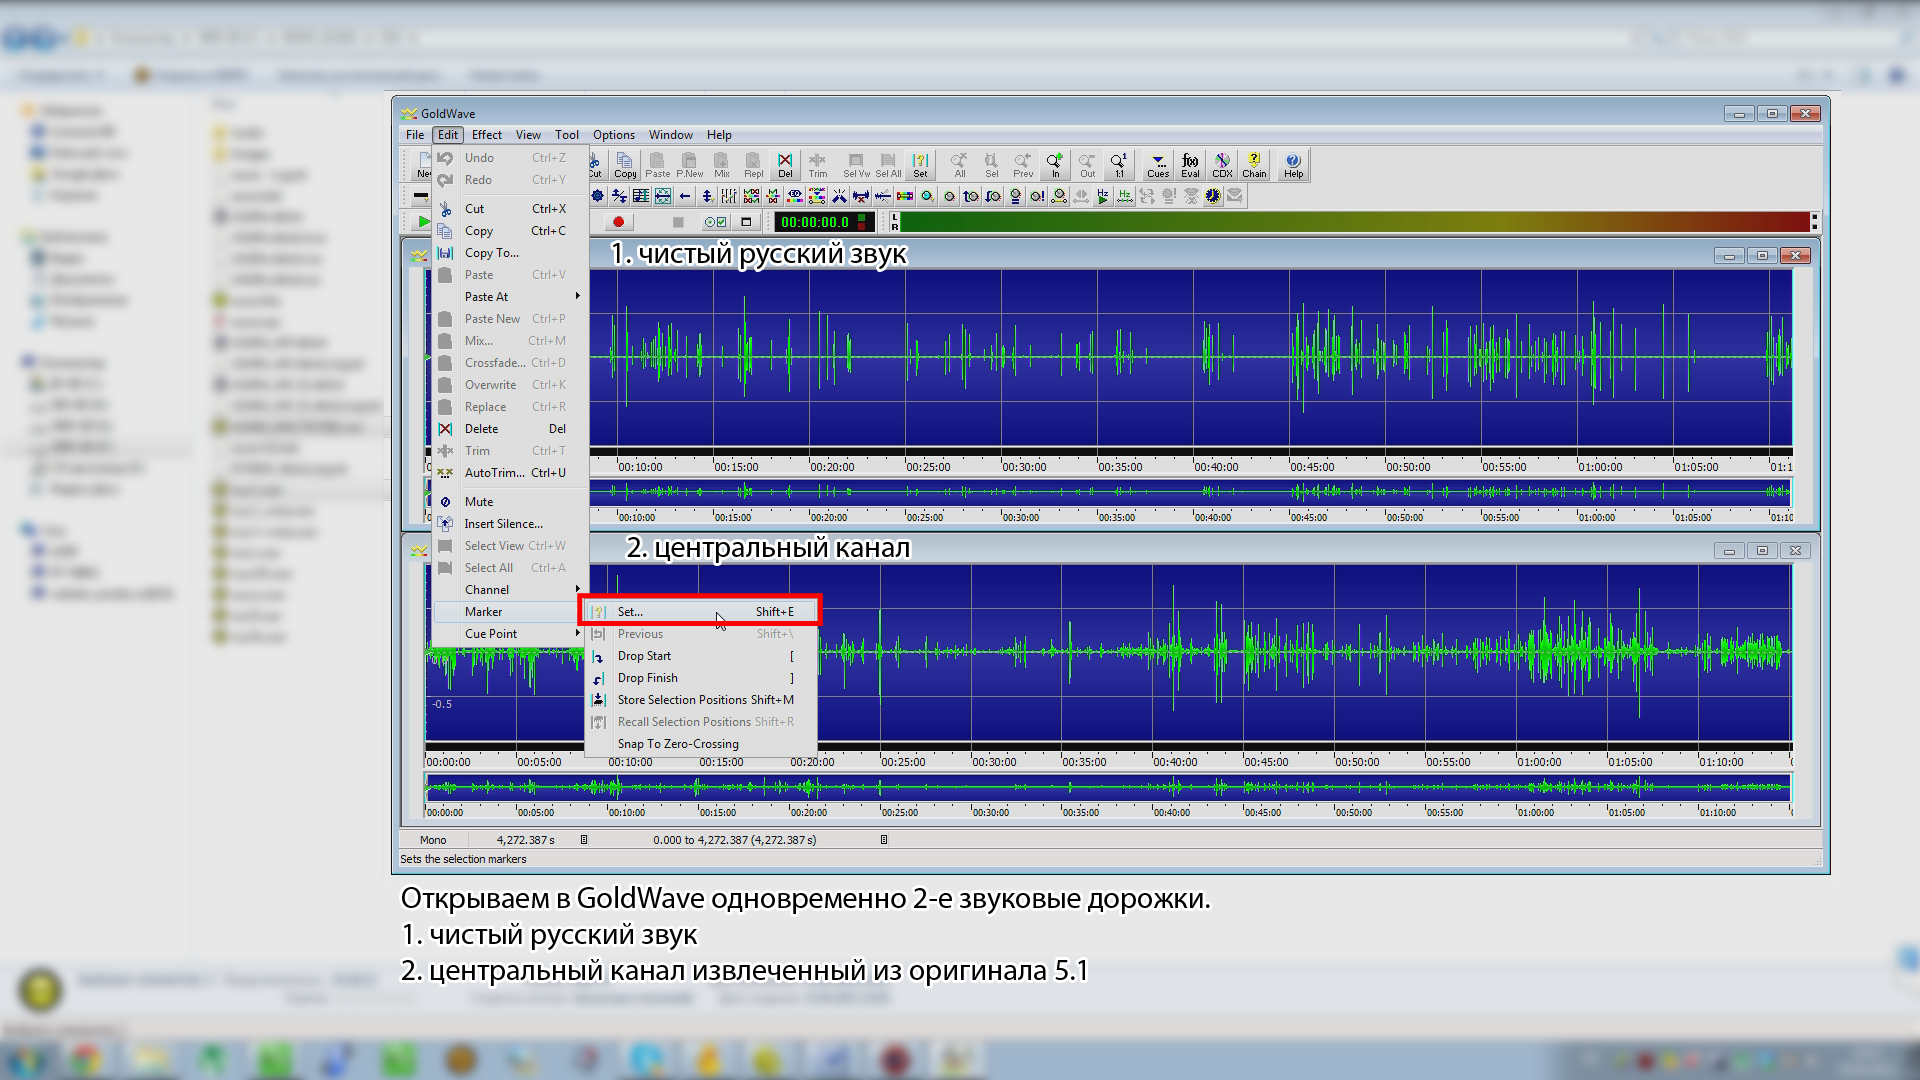1920x1080 pixels.
Task: Open the View menu
Action: [x=528, y=135]
